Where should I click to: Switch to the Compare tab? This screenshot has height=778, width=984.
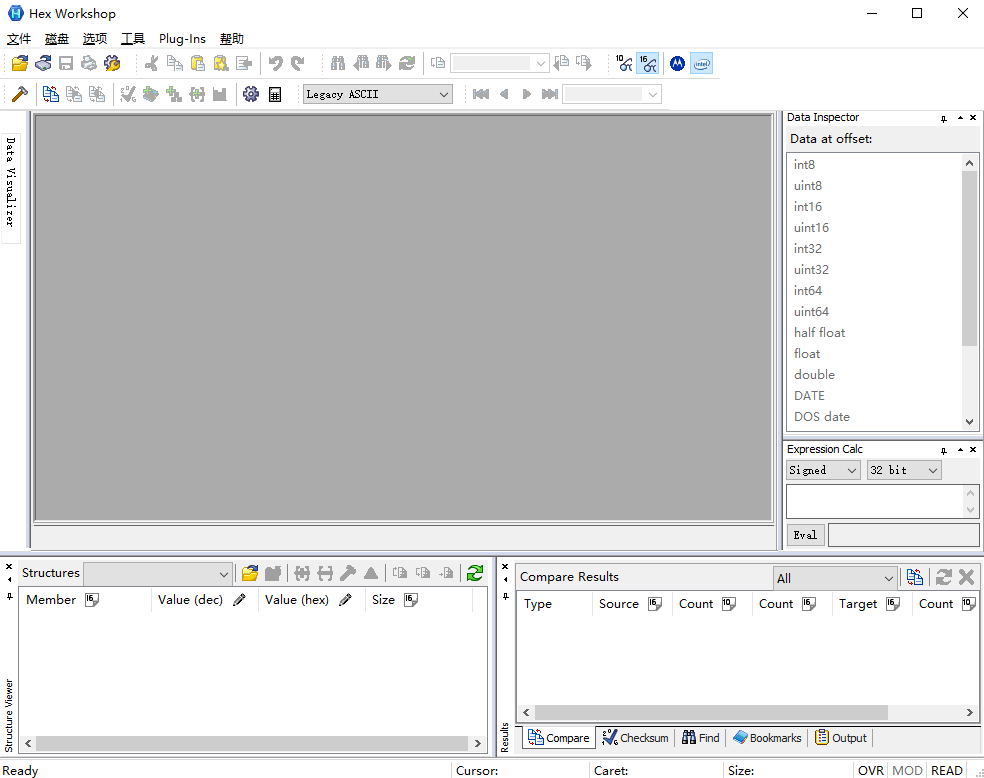[x=559, y=738]
